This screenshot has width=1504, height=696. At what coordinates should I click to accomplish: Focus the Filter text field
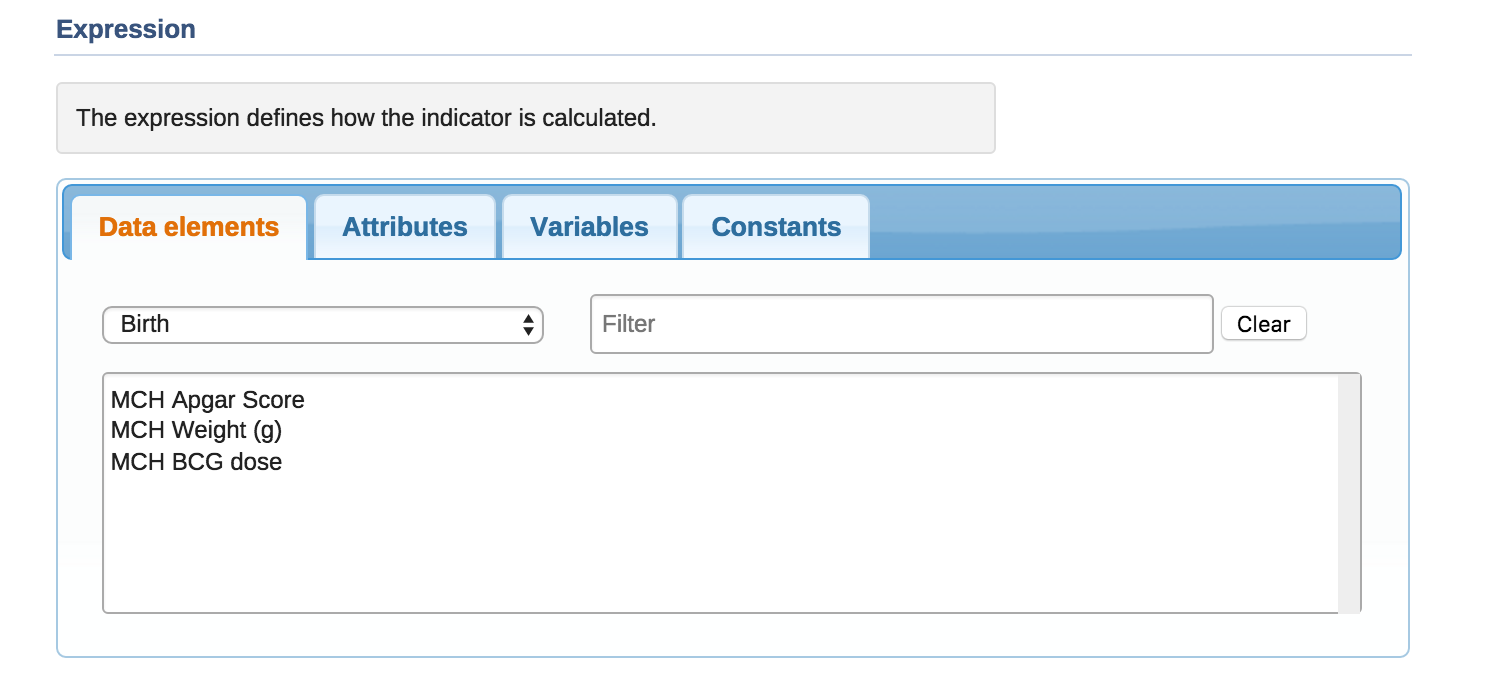pos(901,324)
